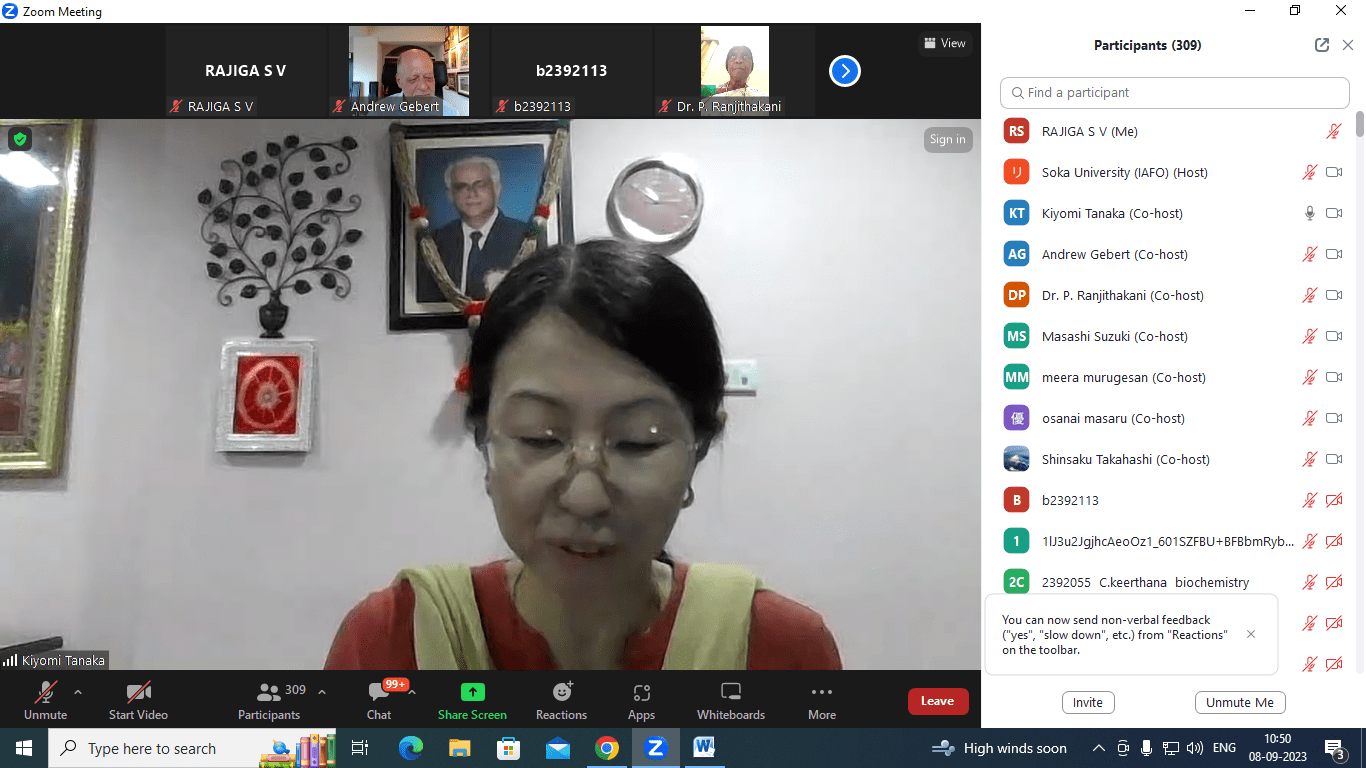1366x768 pixels.
Task: Open the Whiteboards tool
Action: 730,692
